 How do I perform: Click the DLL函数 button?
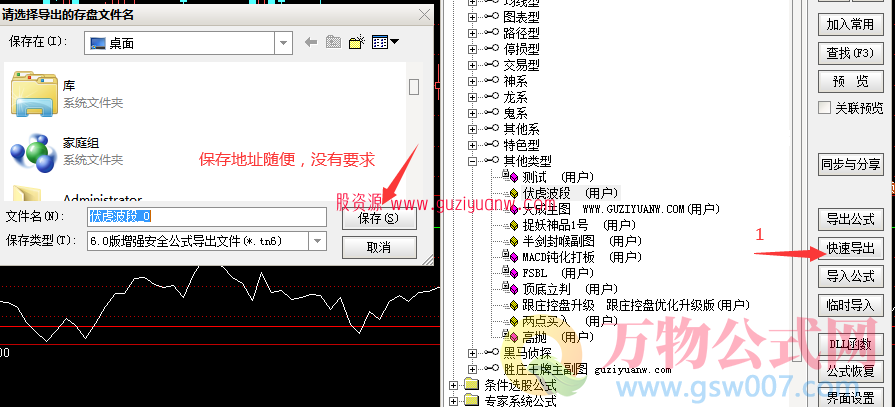pos(850,344)
